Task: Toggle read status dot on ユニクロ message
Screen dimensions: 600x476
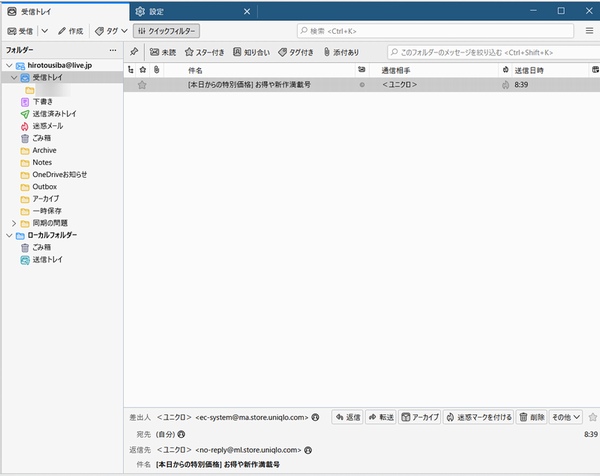Action: click(362, 85)
